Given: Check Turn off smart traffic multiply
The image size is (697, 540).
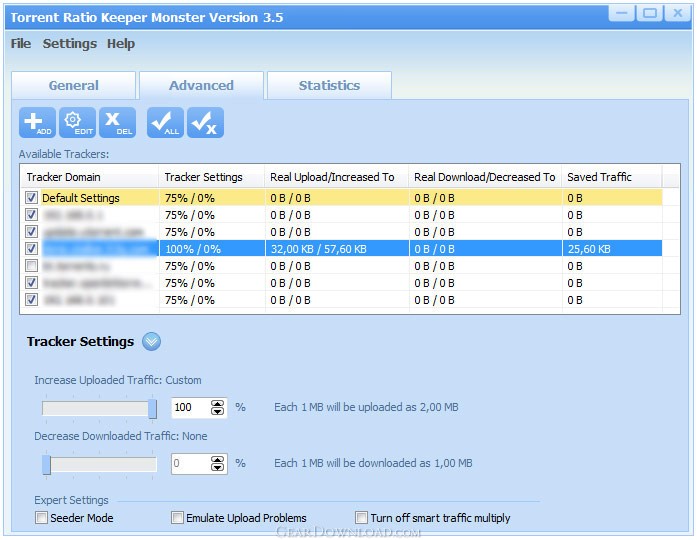Looking at the screenshot, I should [x=362, y=518].
